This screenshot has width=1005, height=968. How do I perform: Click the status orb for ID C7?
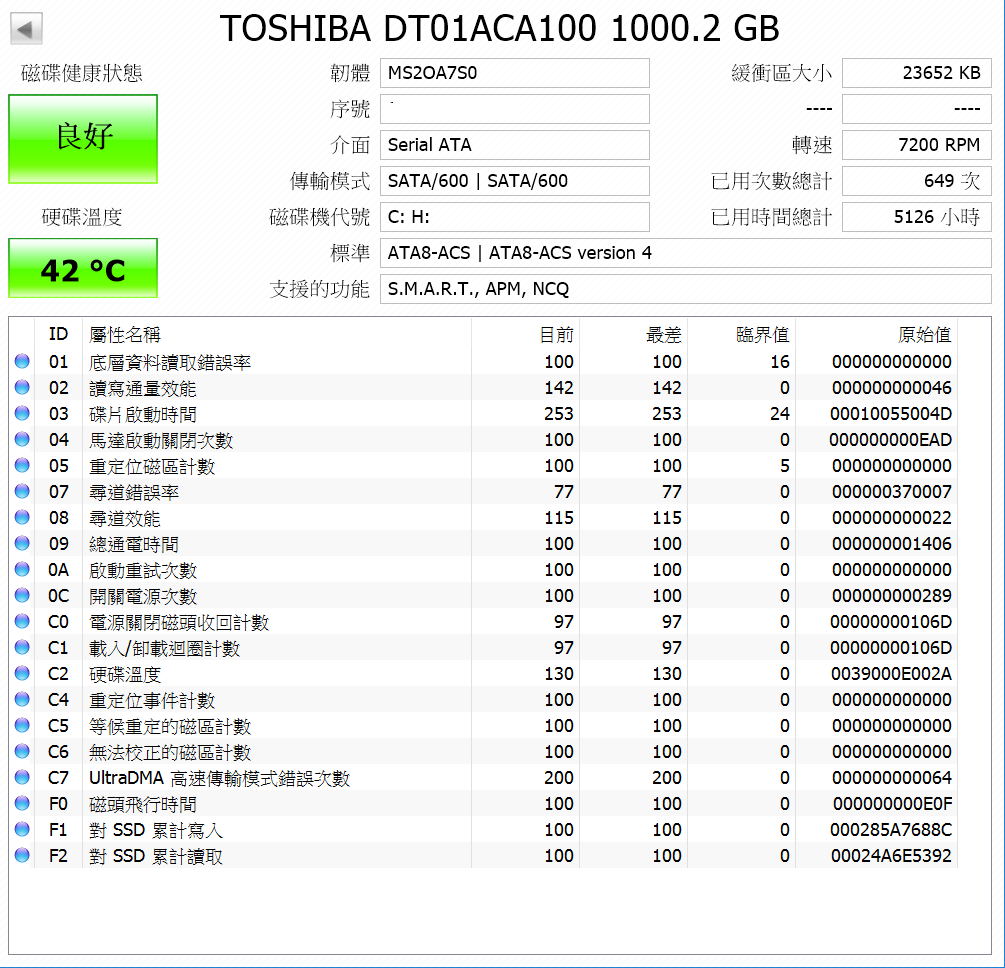22,777
